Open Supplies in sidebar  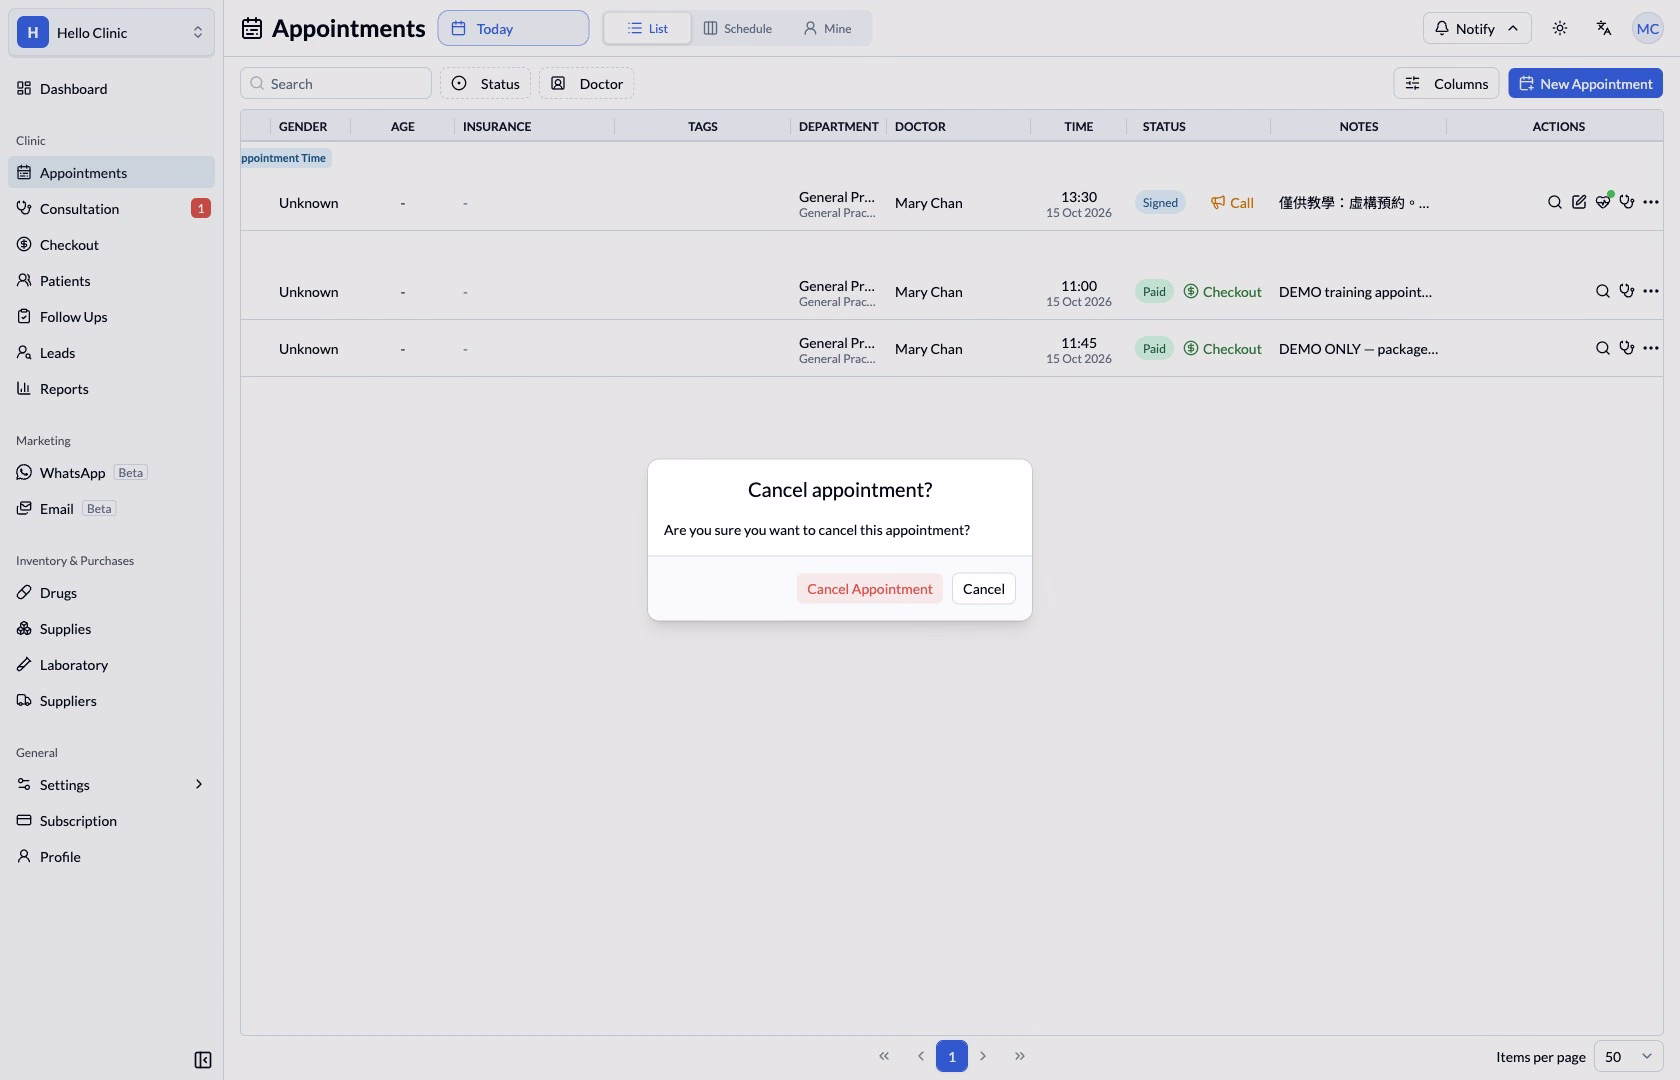coord(111,629)
